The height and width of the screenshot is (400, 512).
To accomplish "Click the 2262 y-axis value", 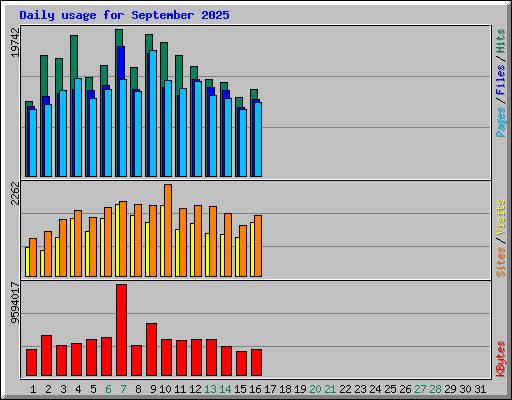I will tap(15, 193).
